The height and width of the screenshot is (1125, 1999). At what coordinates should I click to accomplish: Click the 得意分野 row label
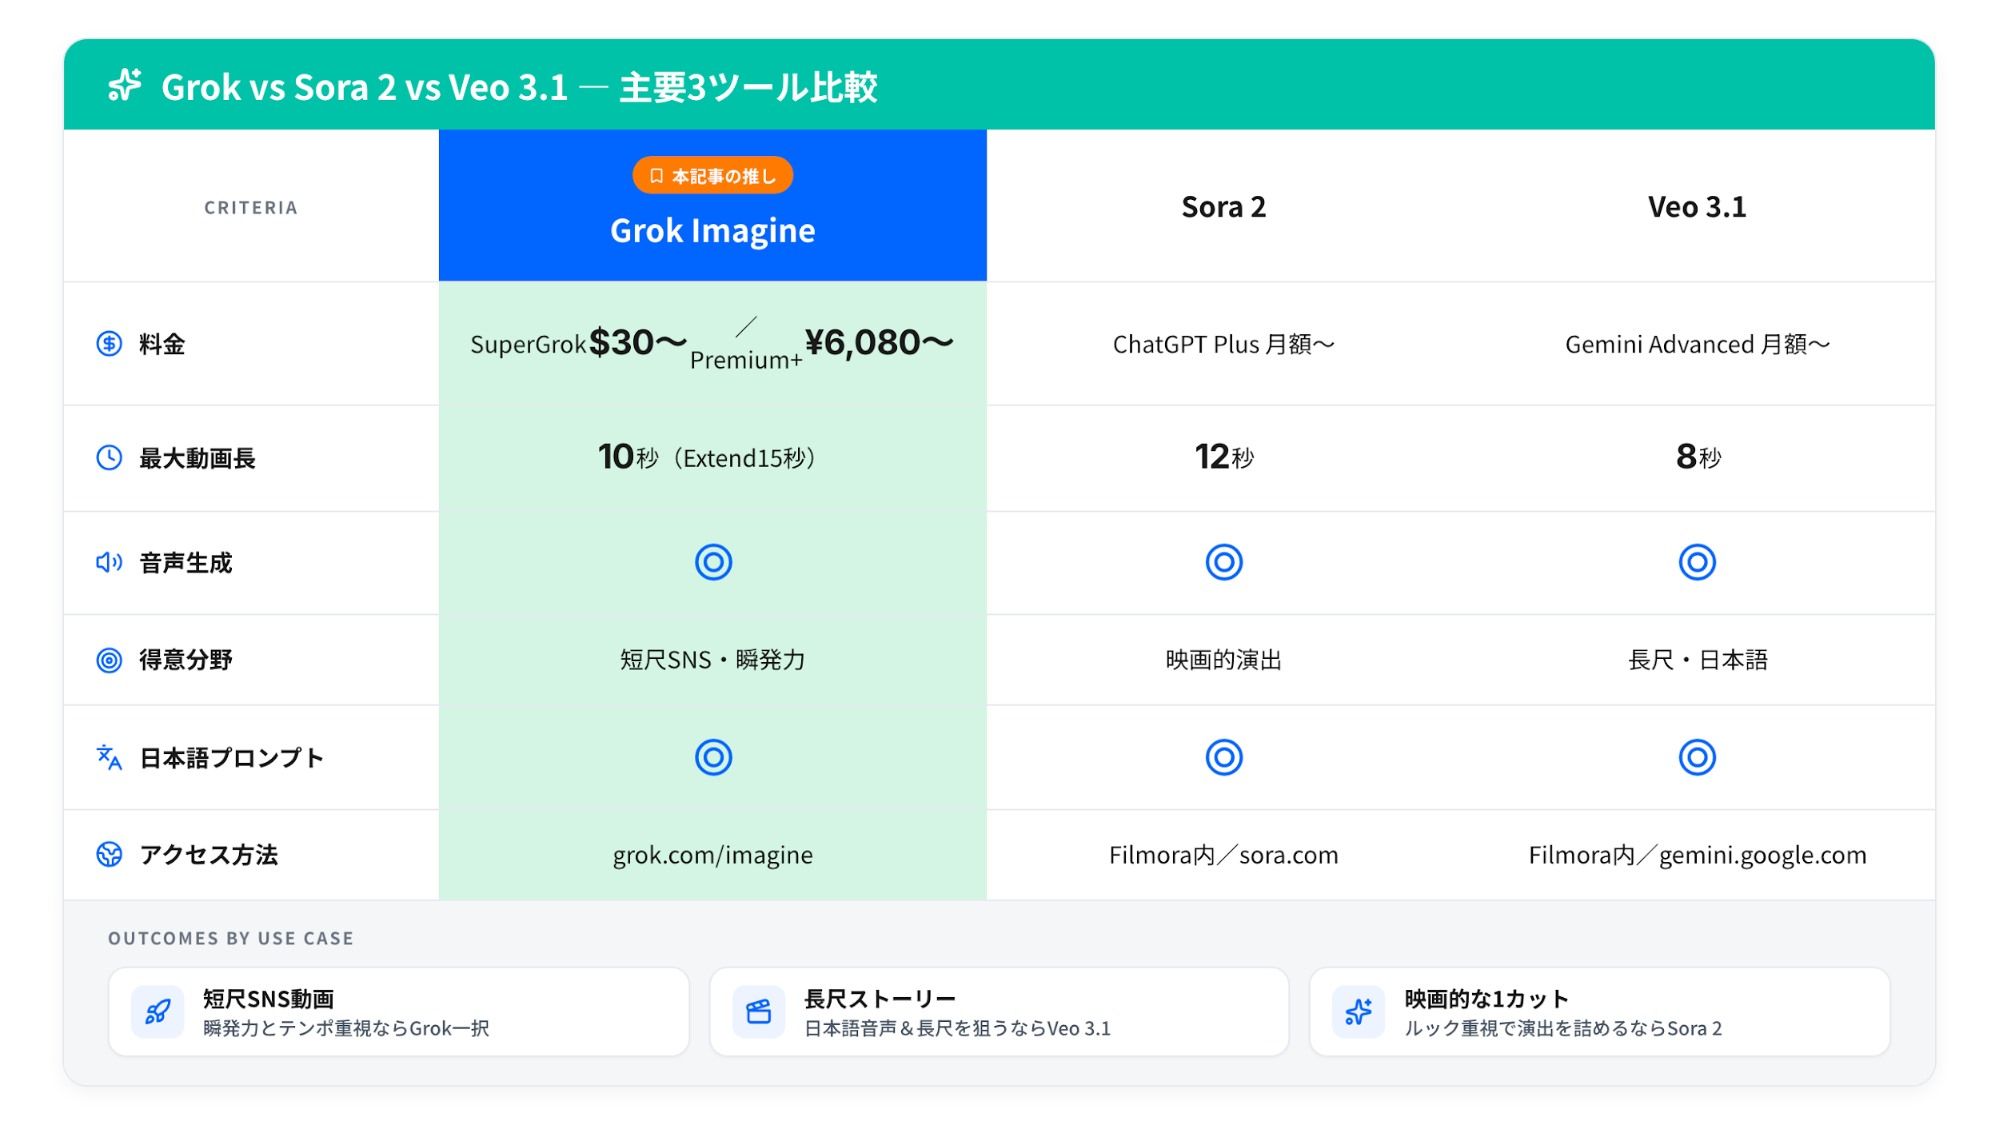tap(185, 660)
